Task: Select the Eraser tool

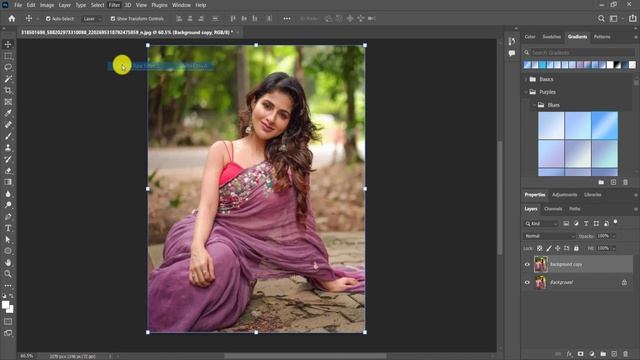Action: click(x=8, y=171)
